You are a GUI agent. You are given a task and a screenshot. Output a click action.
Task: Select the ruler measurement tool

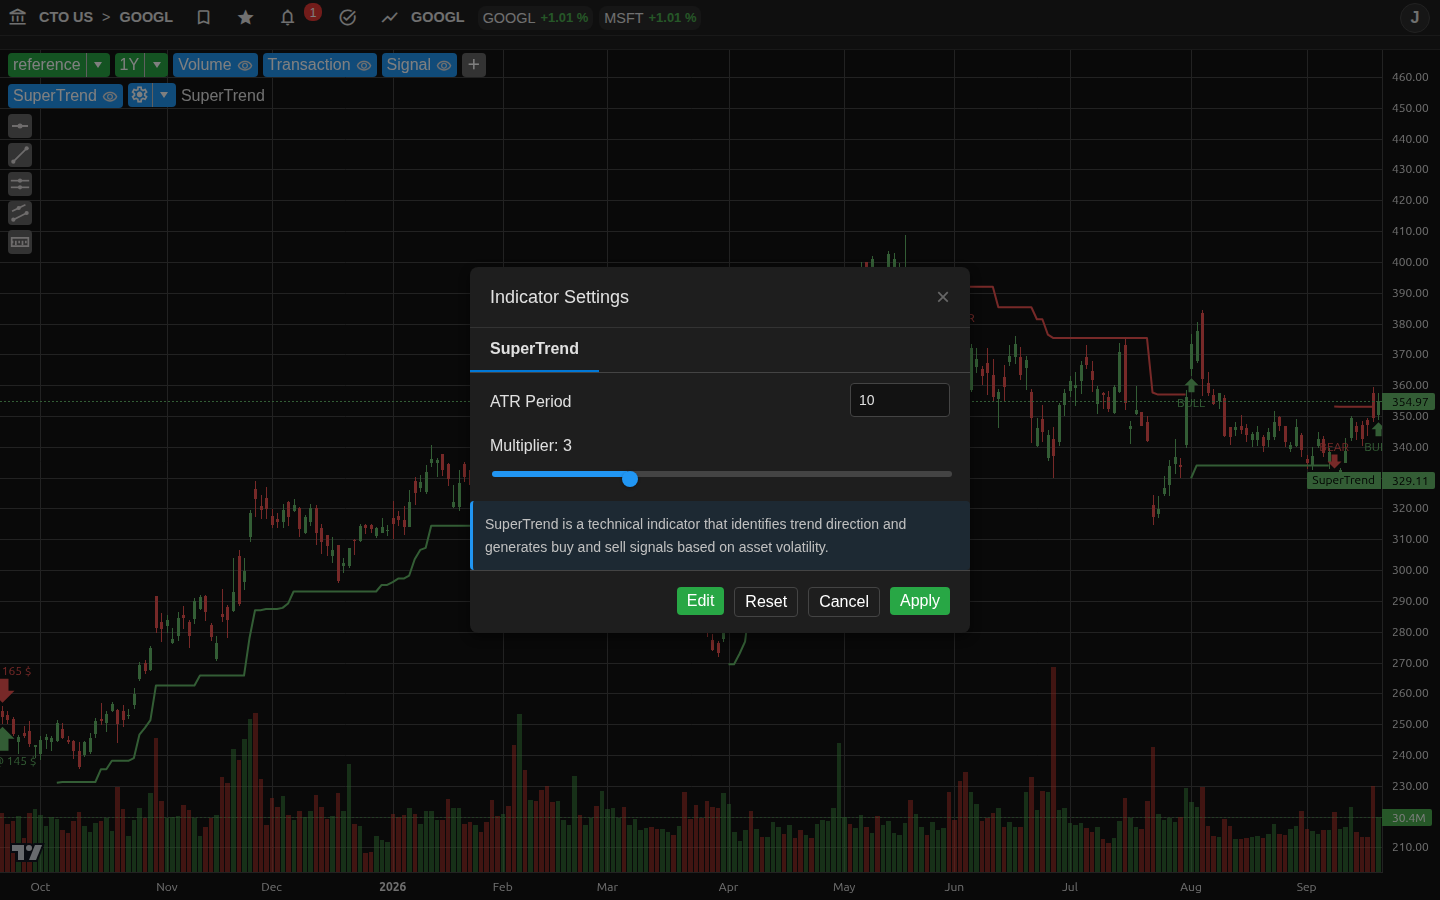pyautogui.click(x=20, y=242)
